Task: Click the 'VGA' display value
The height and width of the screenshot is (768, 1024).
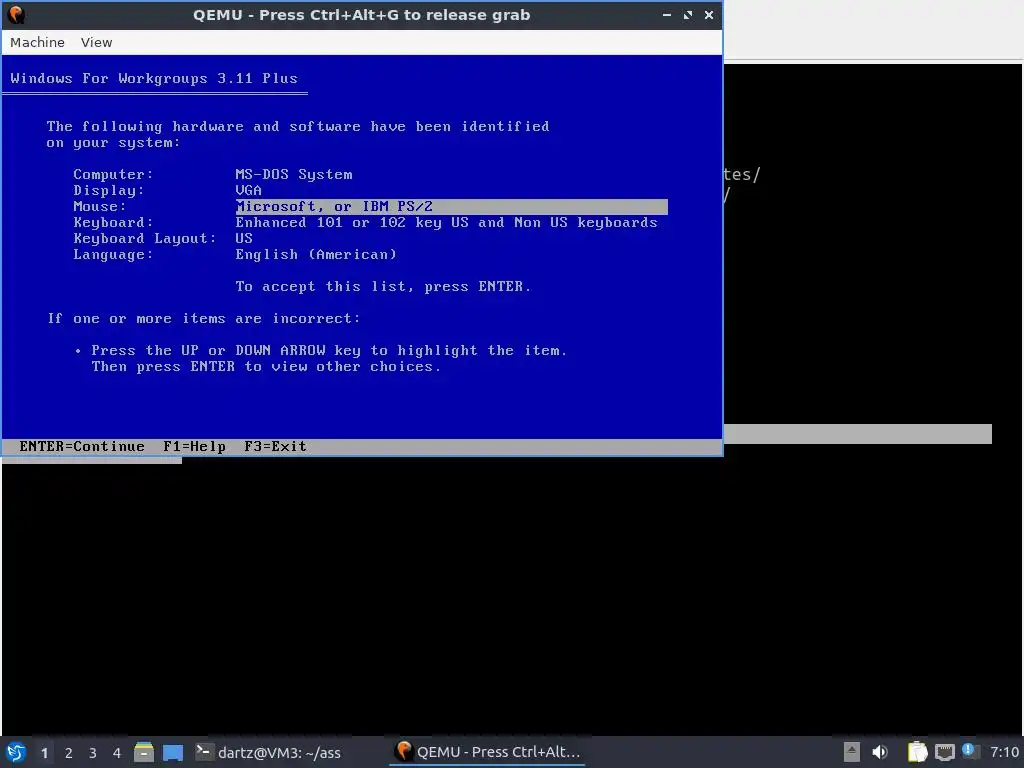Action: click(248, 191)
